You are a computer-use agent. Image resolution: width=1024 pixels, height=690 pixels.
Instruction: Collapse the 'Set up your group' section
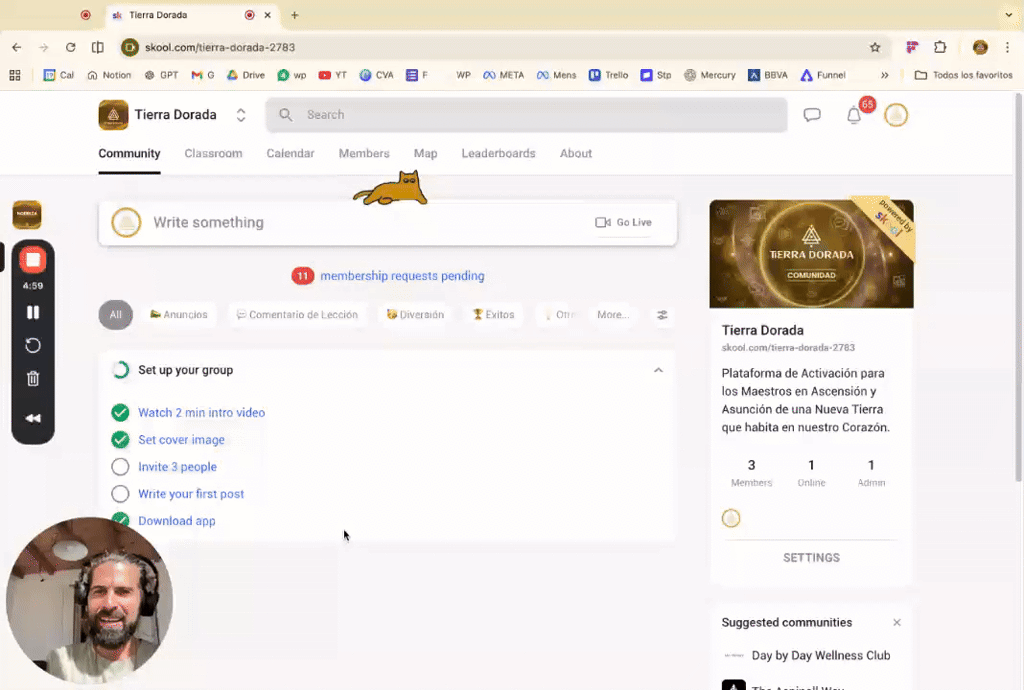tap(658, 370)
